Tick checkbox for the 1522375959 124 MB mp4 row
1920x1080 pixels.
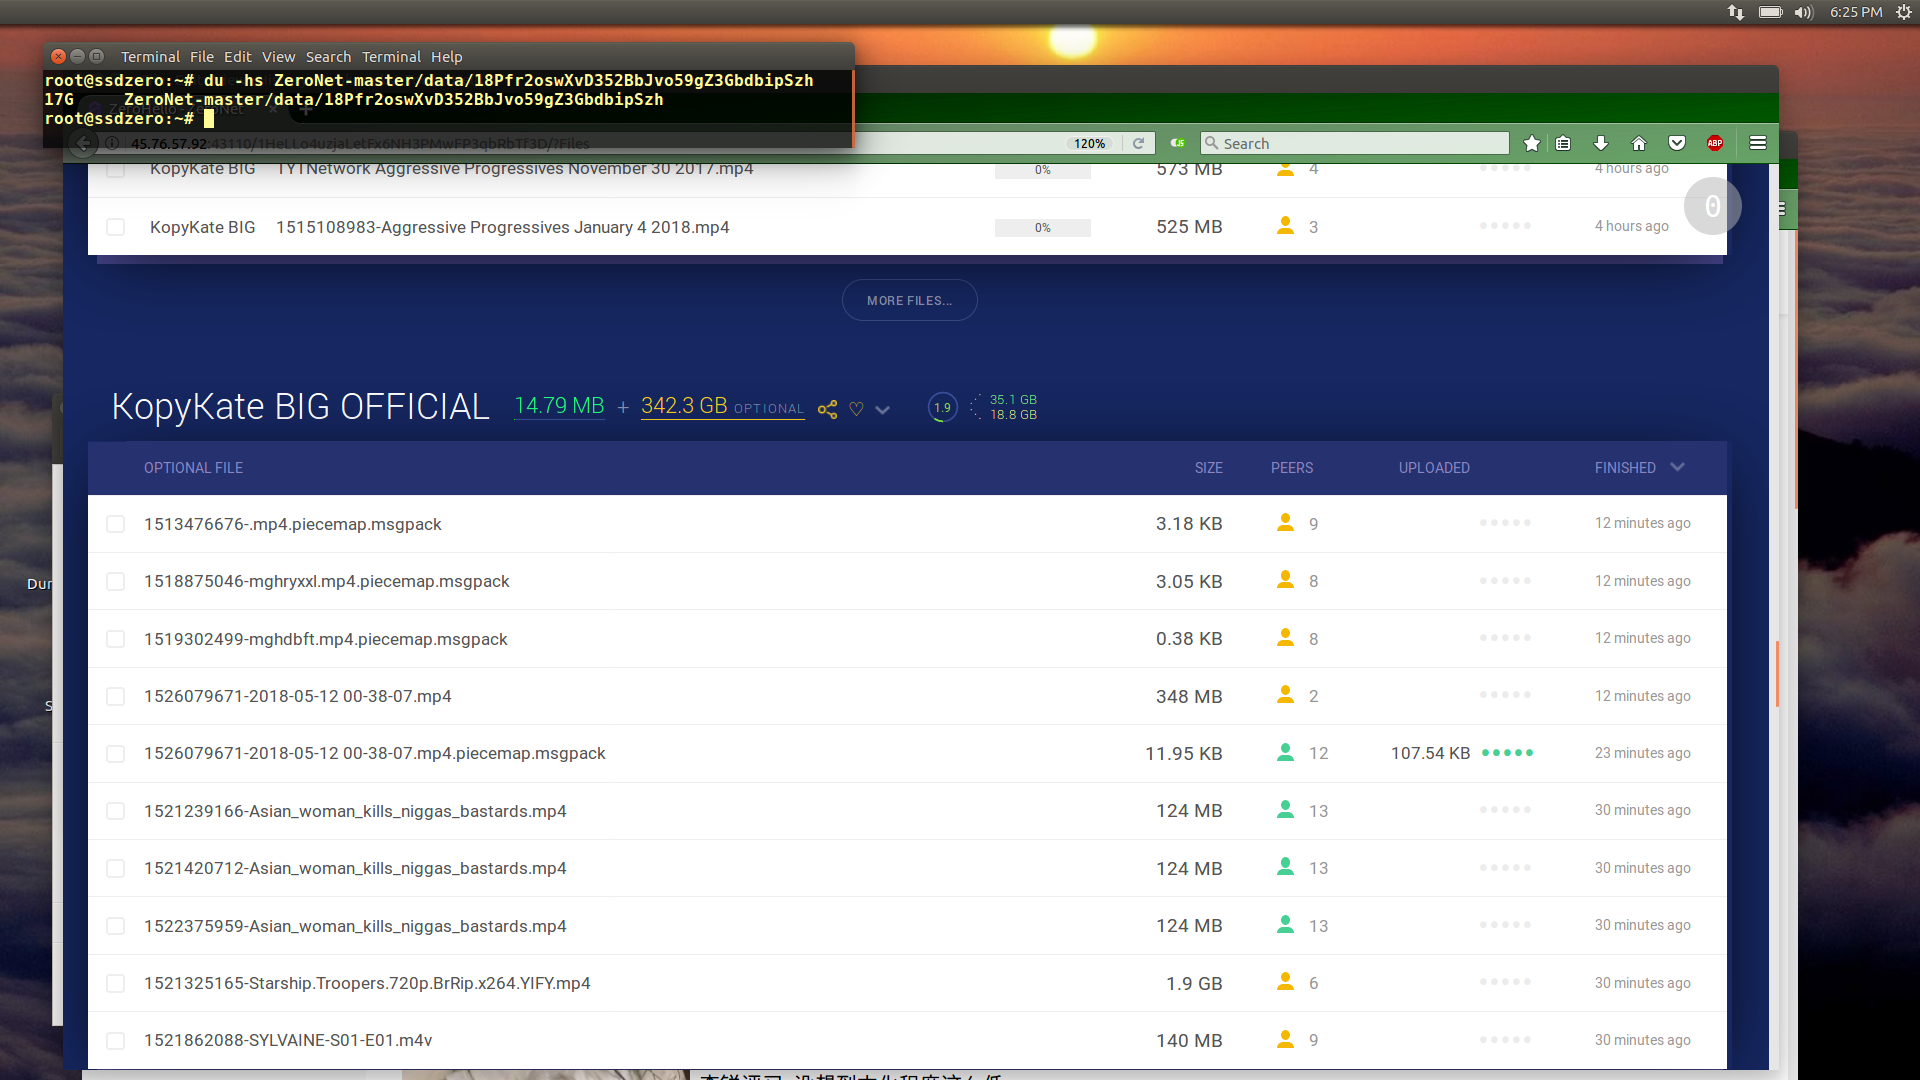pyautogui.click(x=116, y=926)
